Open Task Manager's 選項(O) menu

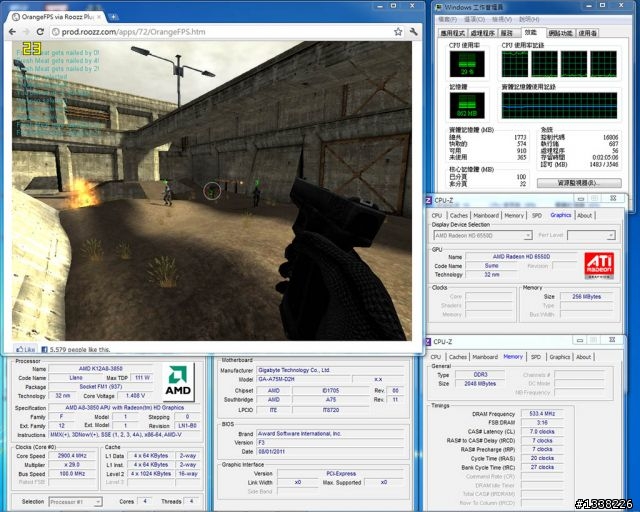coord(474,19)
